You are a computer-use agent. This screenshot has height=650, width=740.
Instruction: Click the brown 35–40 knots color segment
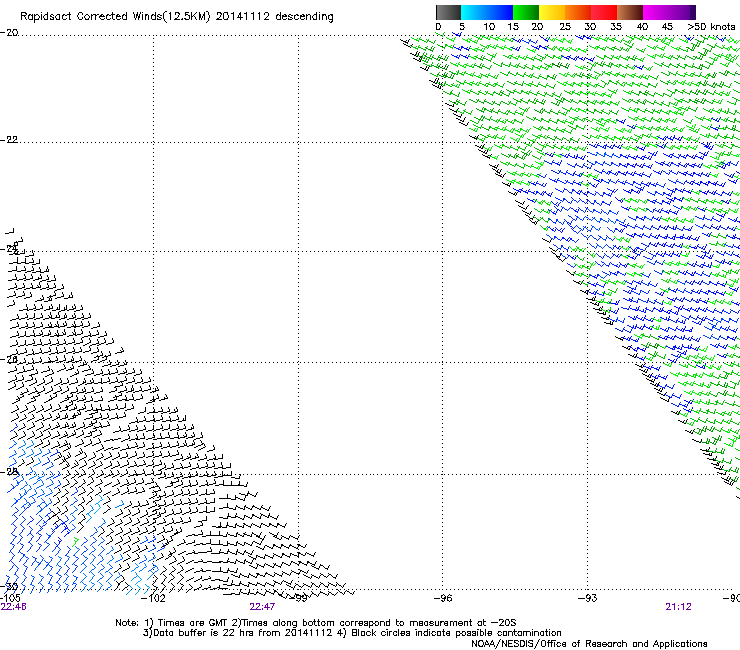tap(630, 12)
